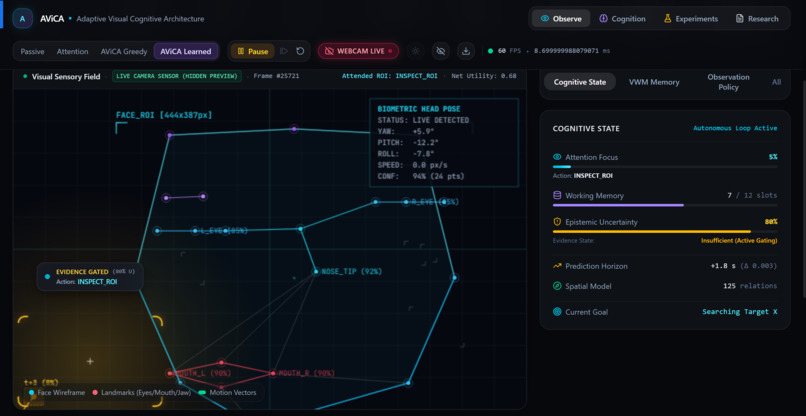806x416 pixels.
Task: Download the capture with the download icon
Action: pyautogui.click(x=466, y=51)
